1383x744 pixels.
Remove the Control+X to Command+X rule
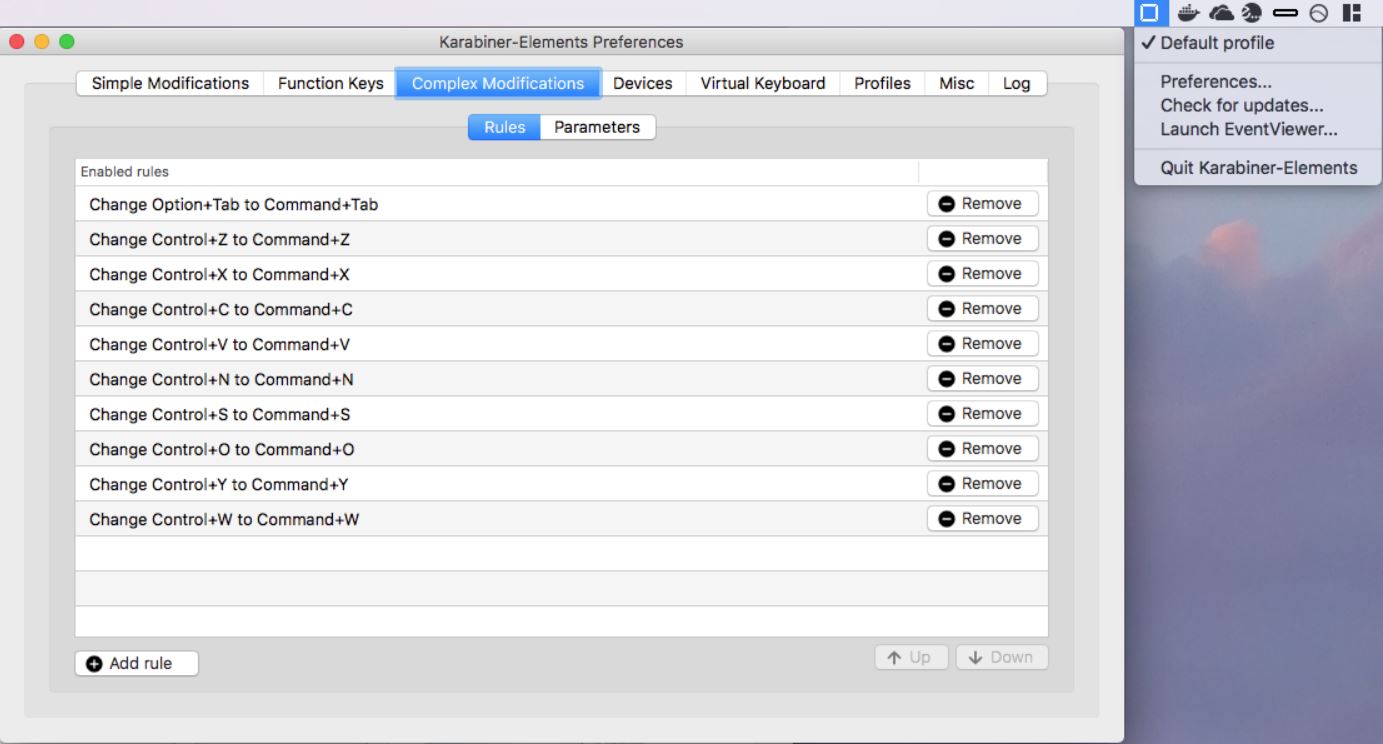tap(982, 274)
